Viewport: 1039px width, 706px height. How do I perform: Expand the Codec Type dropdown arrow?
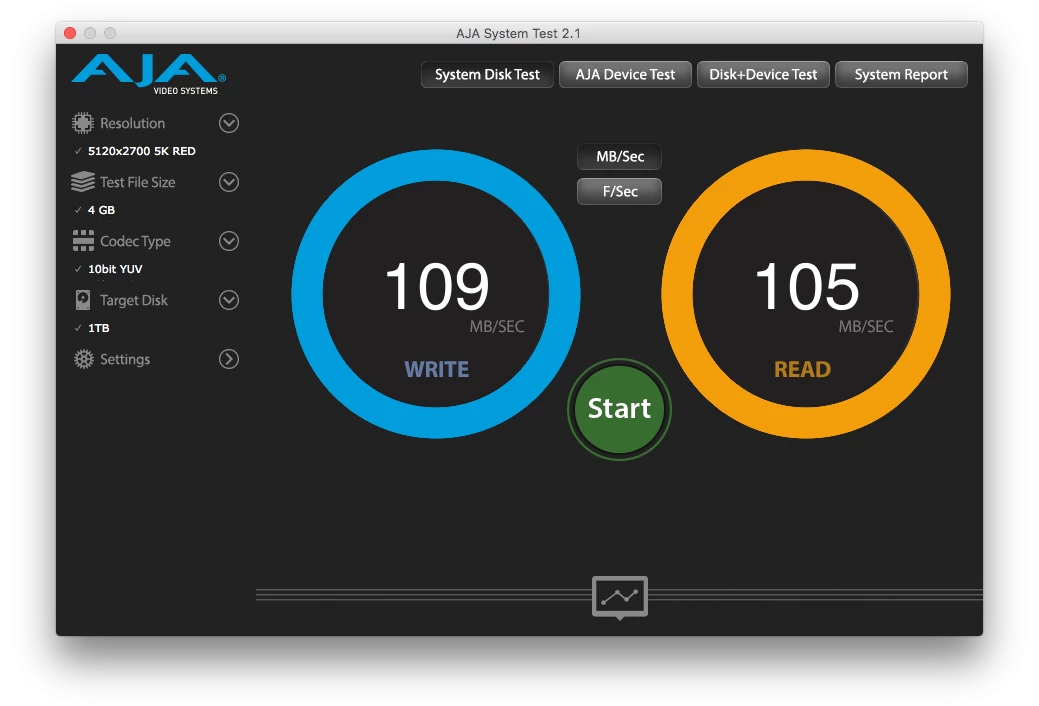[x=229, y=241]
